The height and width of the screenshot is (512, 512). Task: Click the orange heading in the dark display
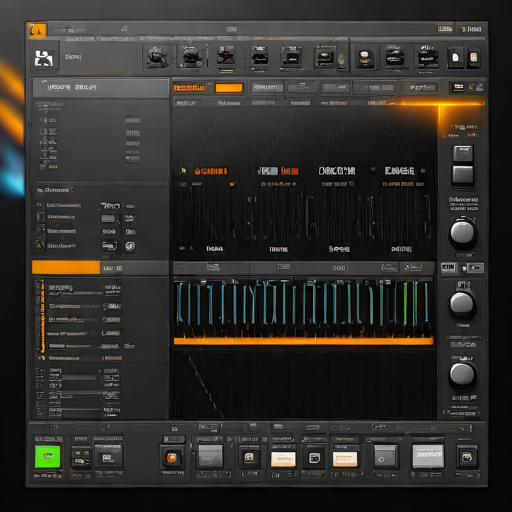(x=211, y=171)
